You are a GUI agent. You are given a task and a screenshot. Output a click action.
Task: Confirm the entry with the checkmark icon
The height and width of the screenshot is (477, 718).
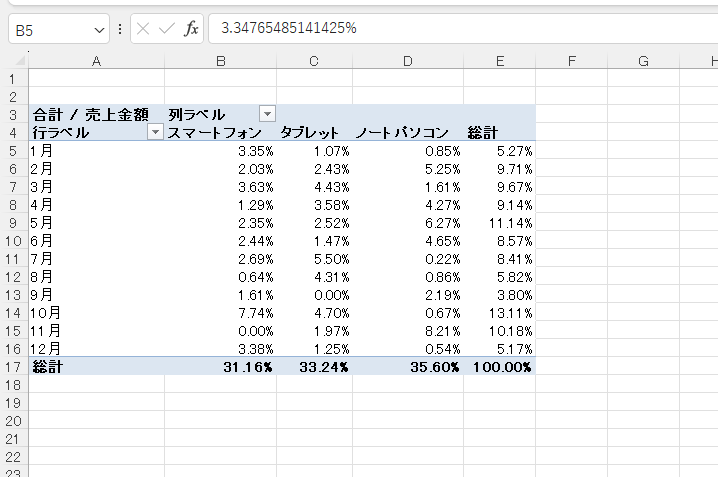[167, 29]
